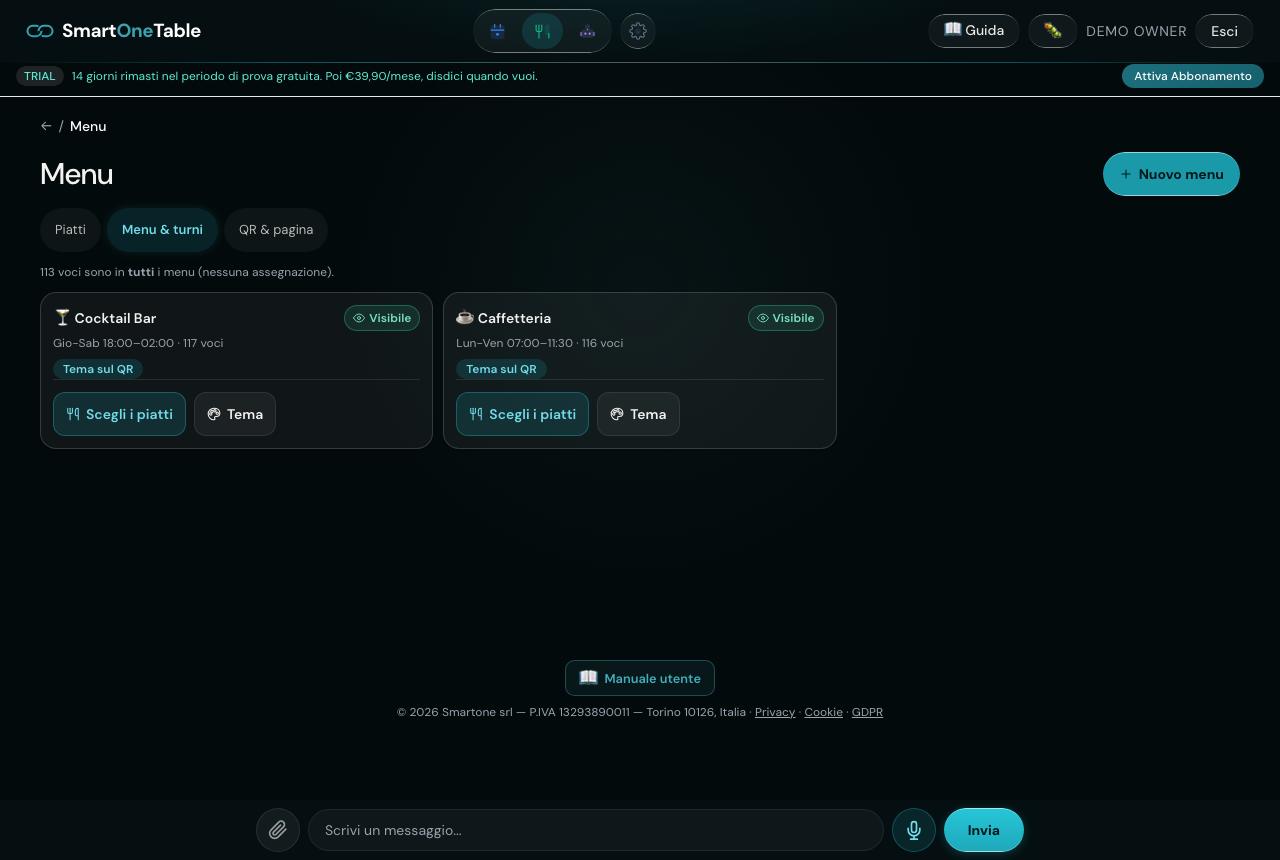Click the Cocktail Bar menu title
The height and width of the screenshot is (860, 1280).
(x=115, y=318)
